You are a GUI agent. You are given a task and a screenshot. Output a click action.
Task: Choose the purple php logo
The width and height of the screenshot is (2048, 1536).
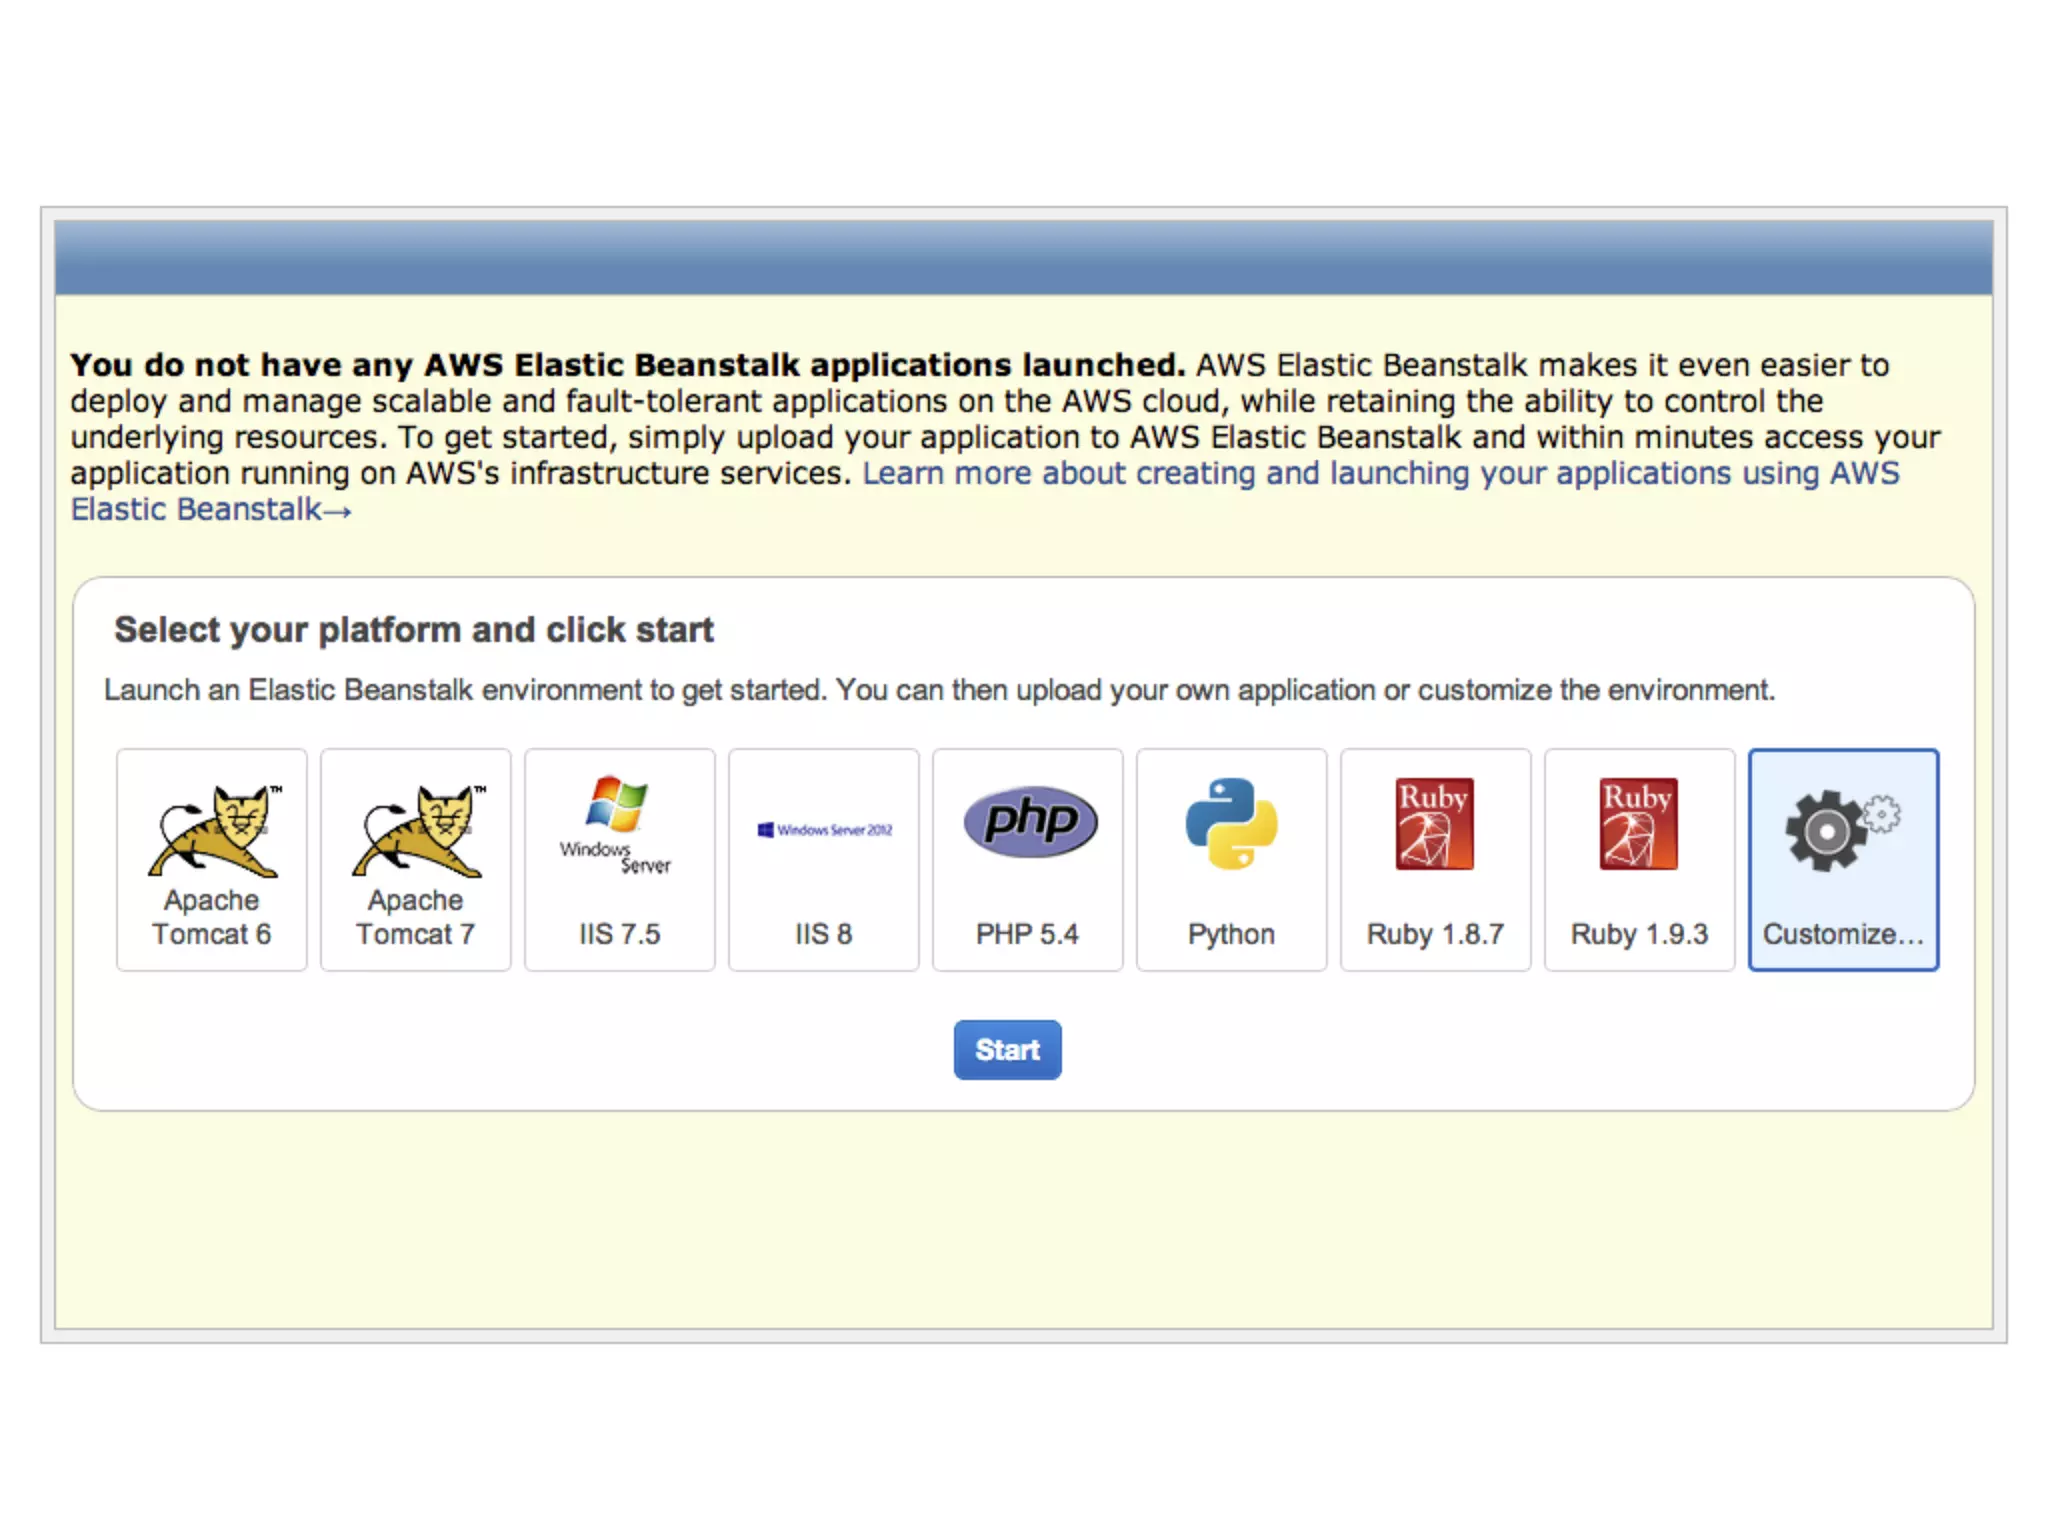[x=1030, y=821]
